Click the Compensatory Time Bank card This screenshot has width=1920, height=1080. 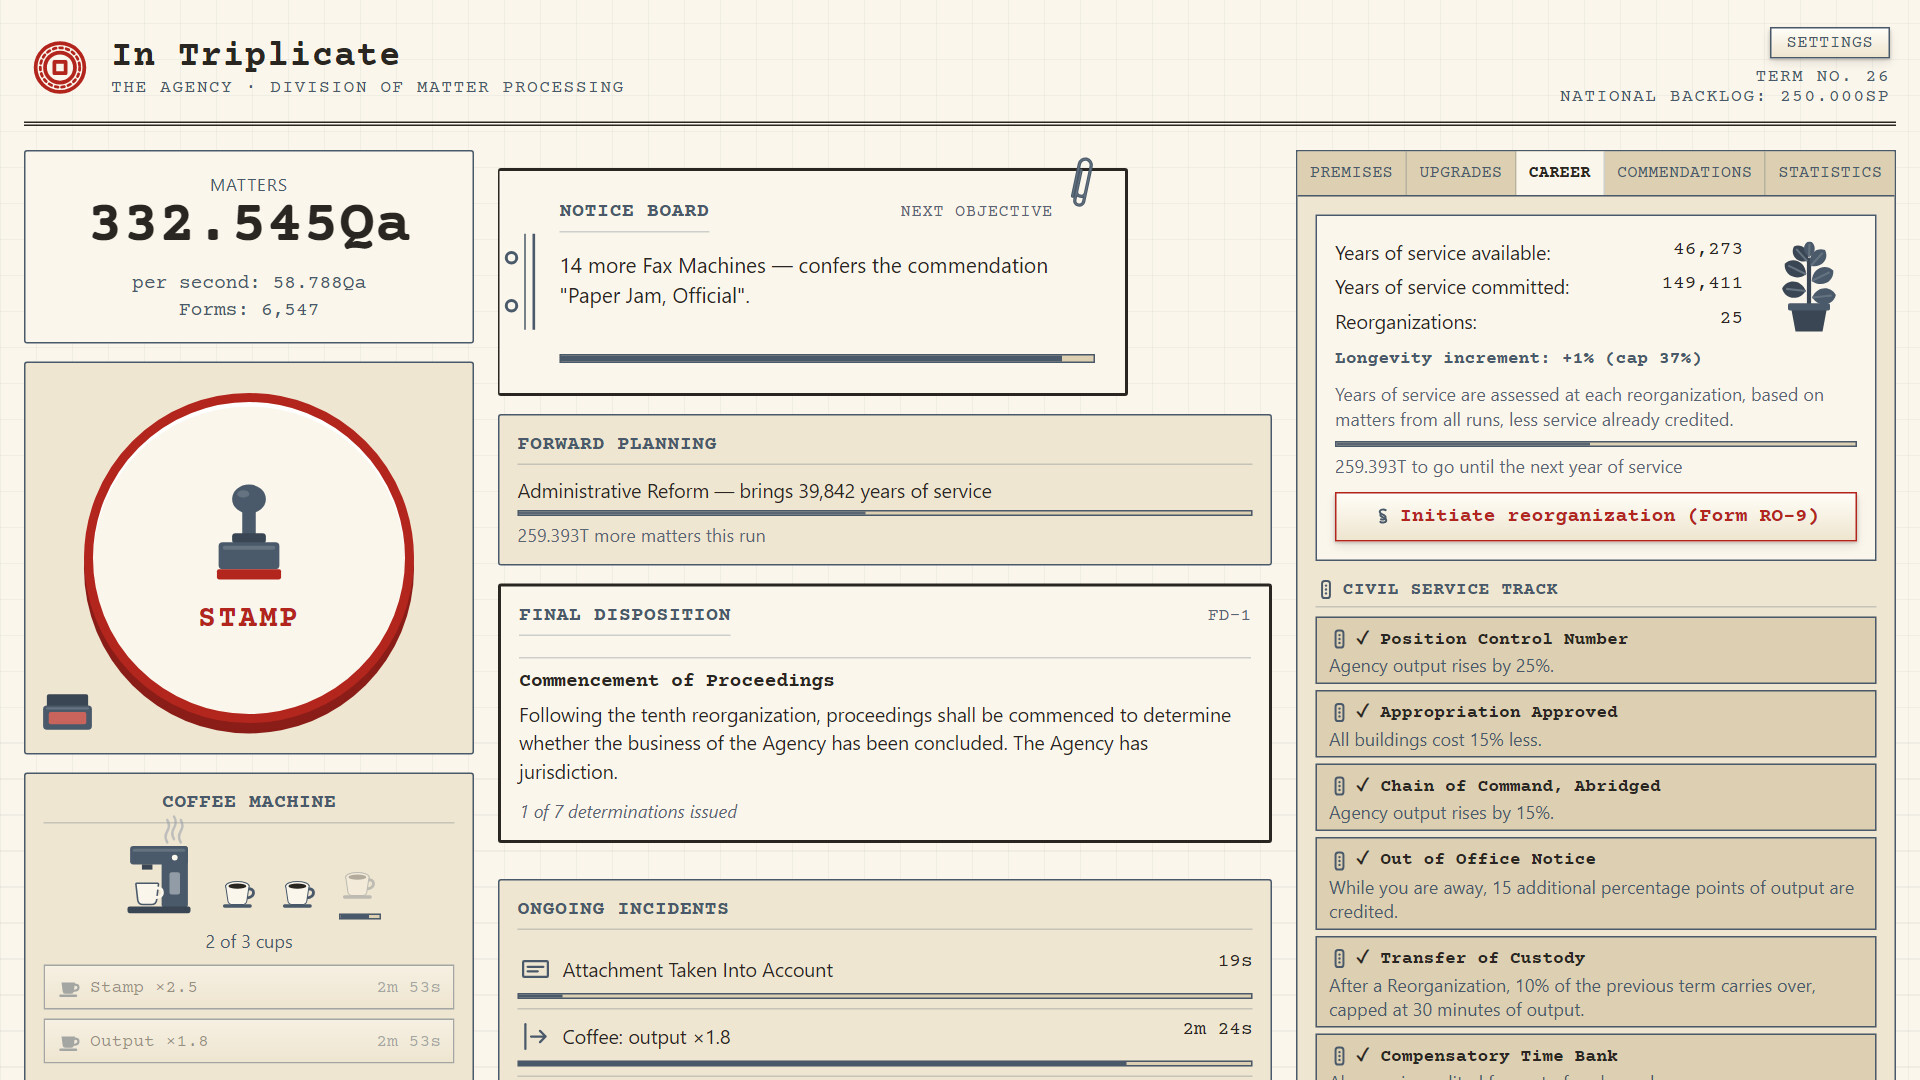pyautogui.click(x=1595, y=1057)
